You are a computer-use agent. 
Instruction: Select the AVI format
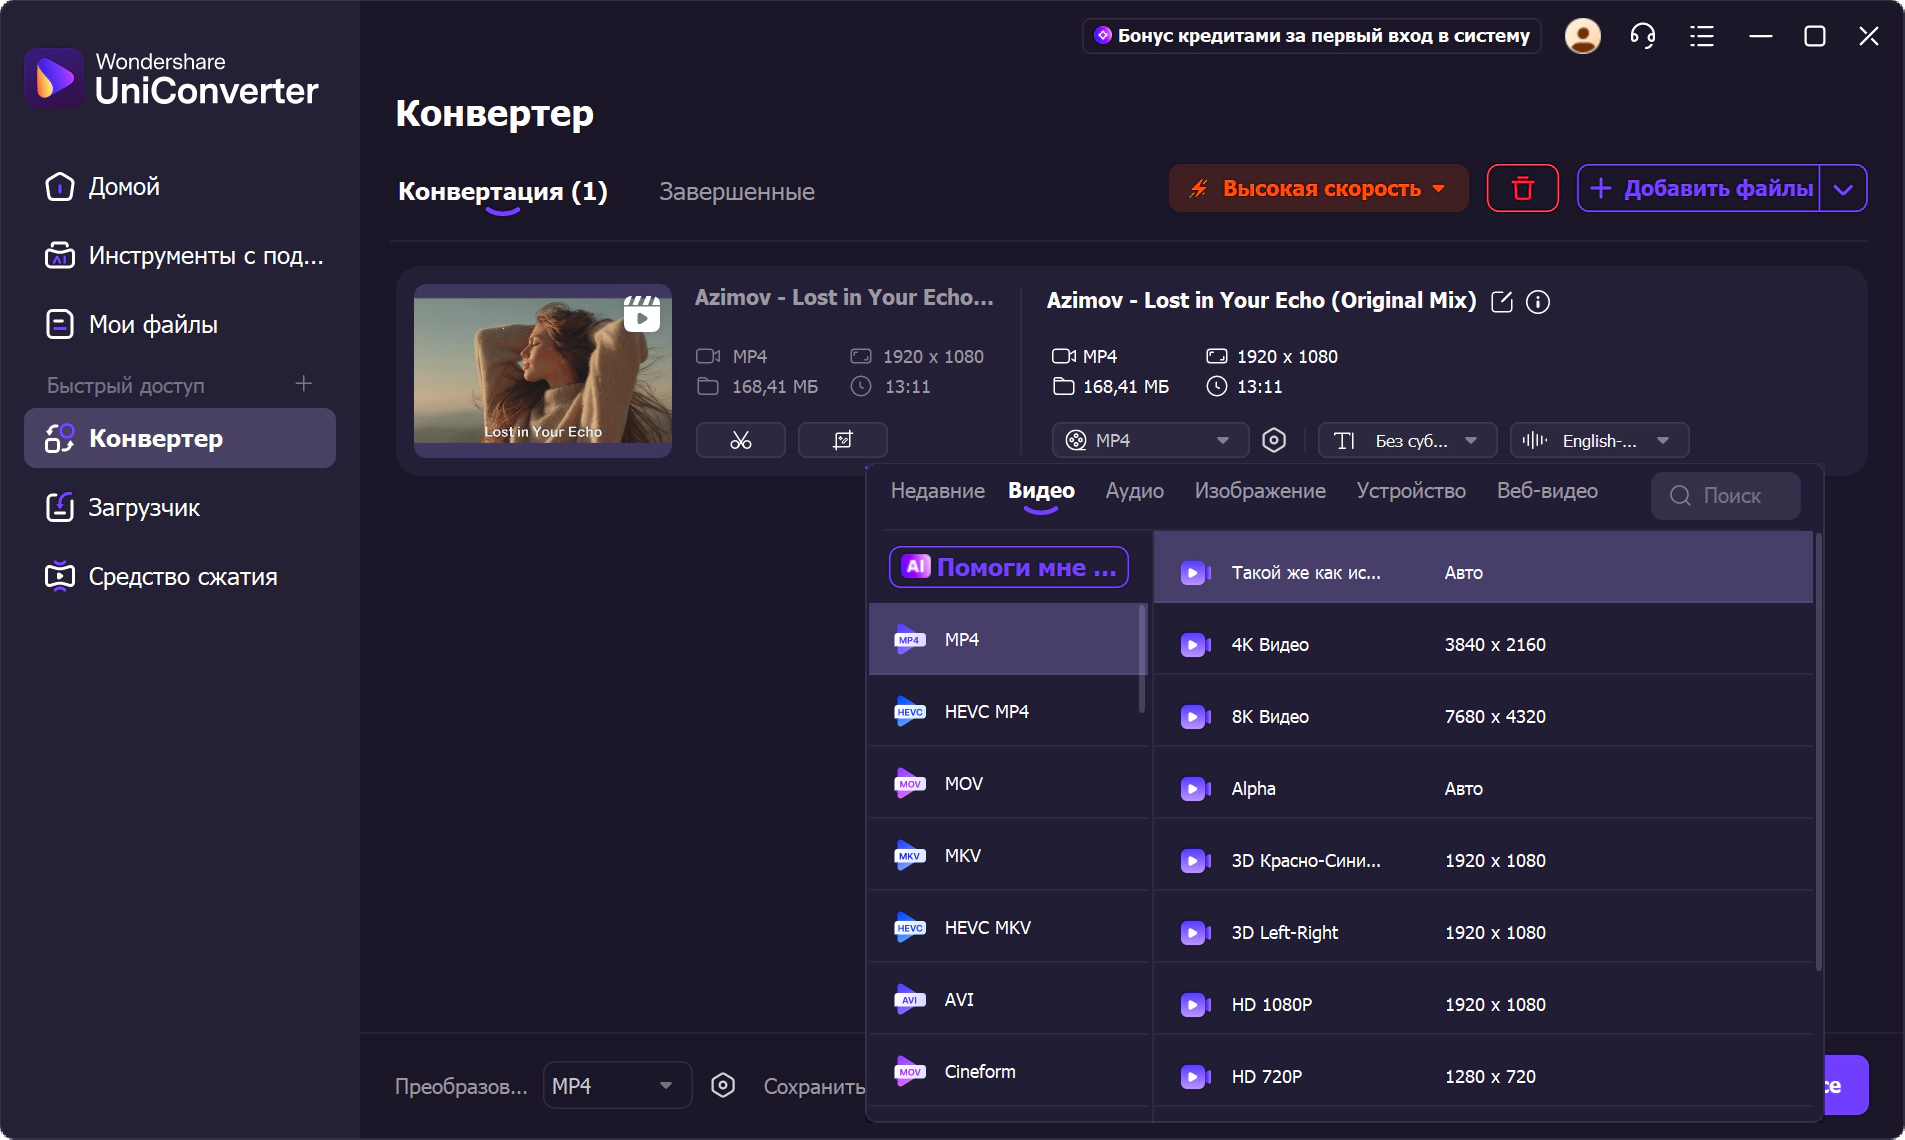tap(1006, 999)
